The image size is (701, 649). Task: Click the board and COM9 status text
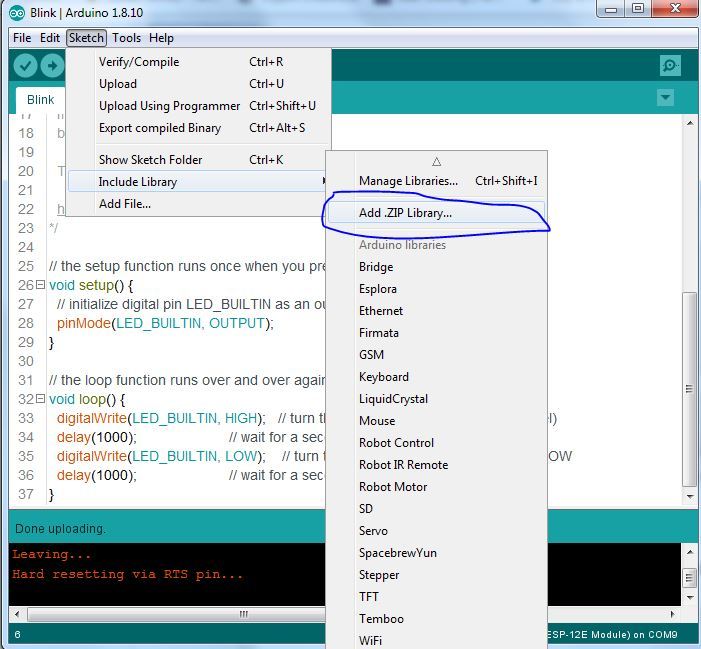pos(612,635)
